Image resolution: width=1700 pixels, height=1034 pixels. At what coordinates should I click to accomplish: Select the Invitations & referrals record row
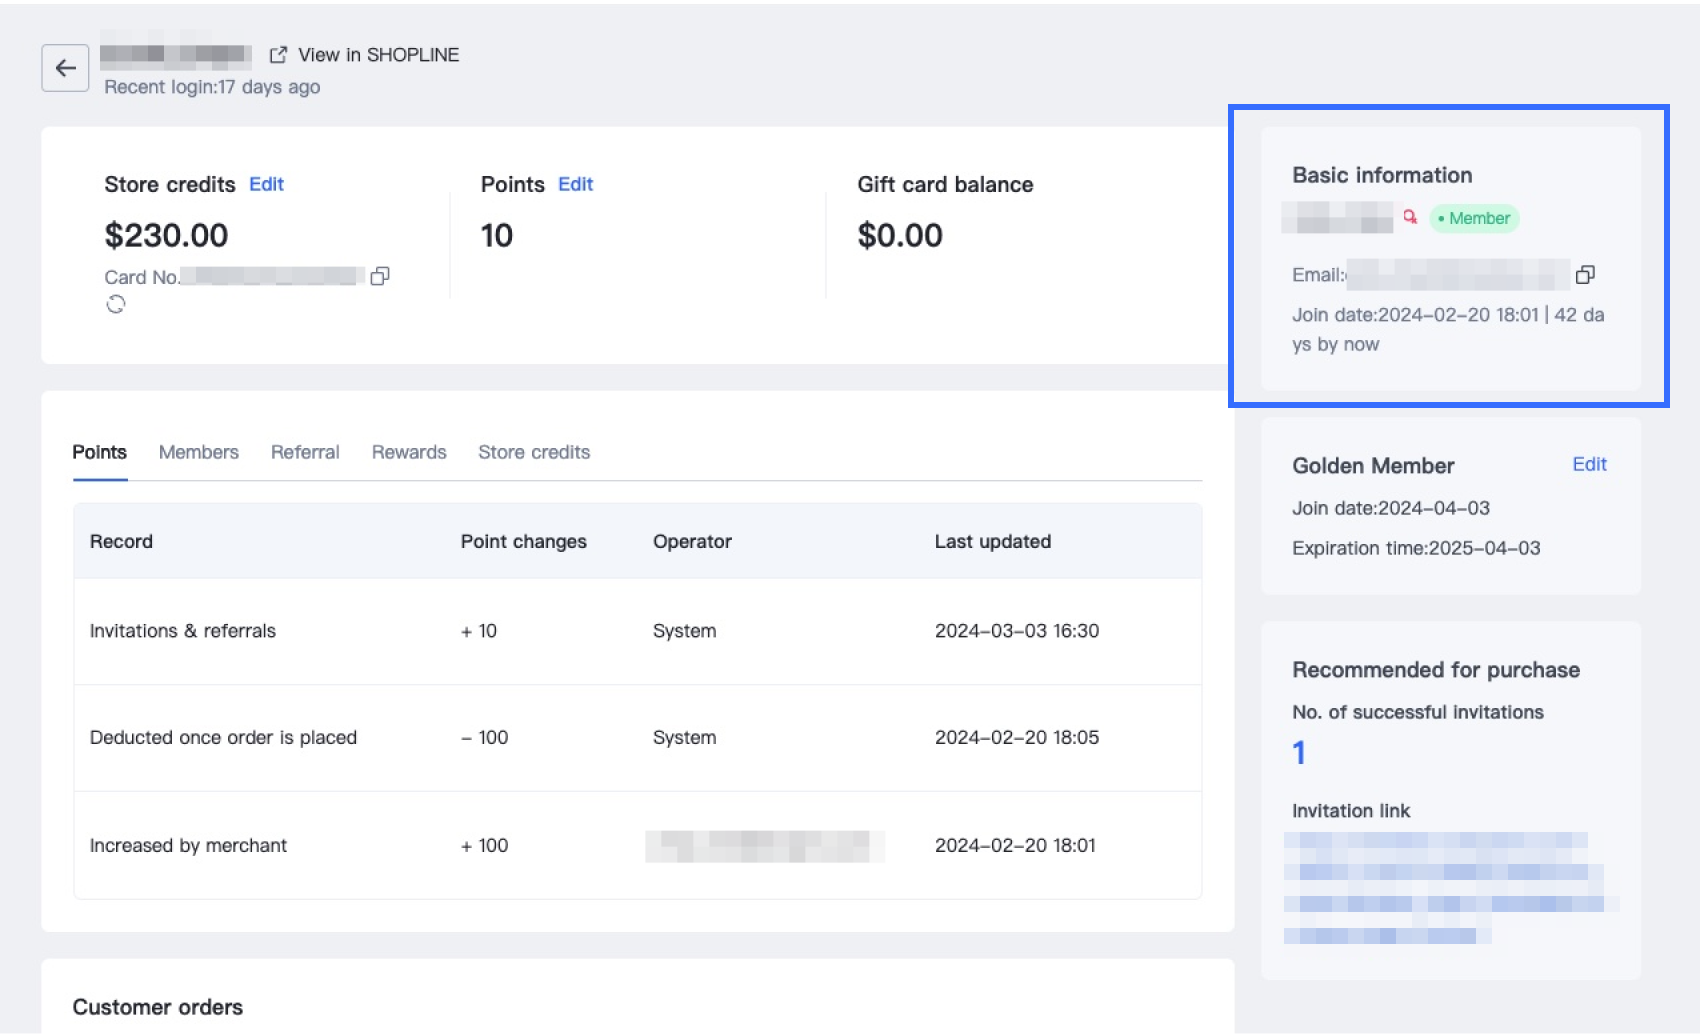pyautogui.click(x=183, y=631)
